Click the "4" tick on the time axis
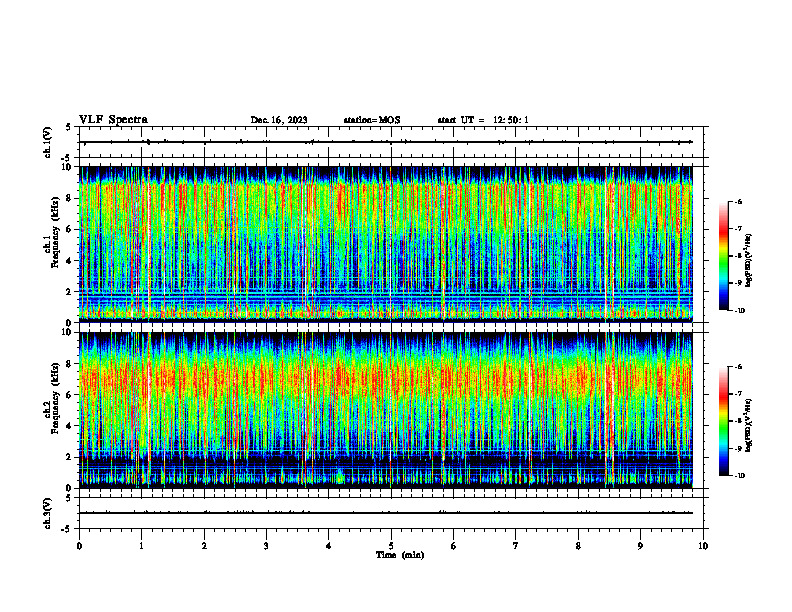 (x=329, y=546)
